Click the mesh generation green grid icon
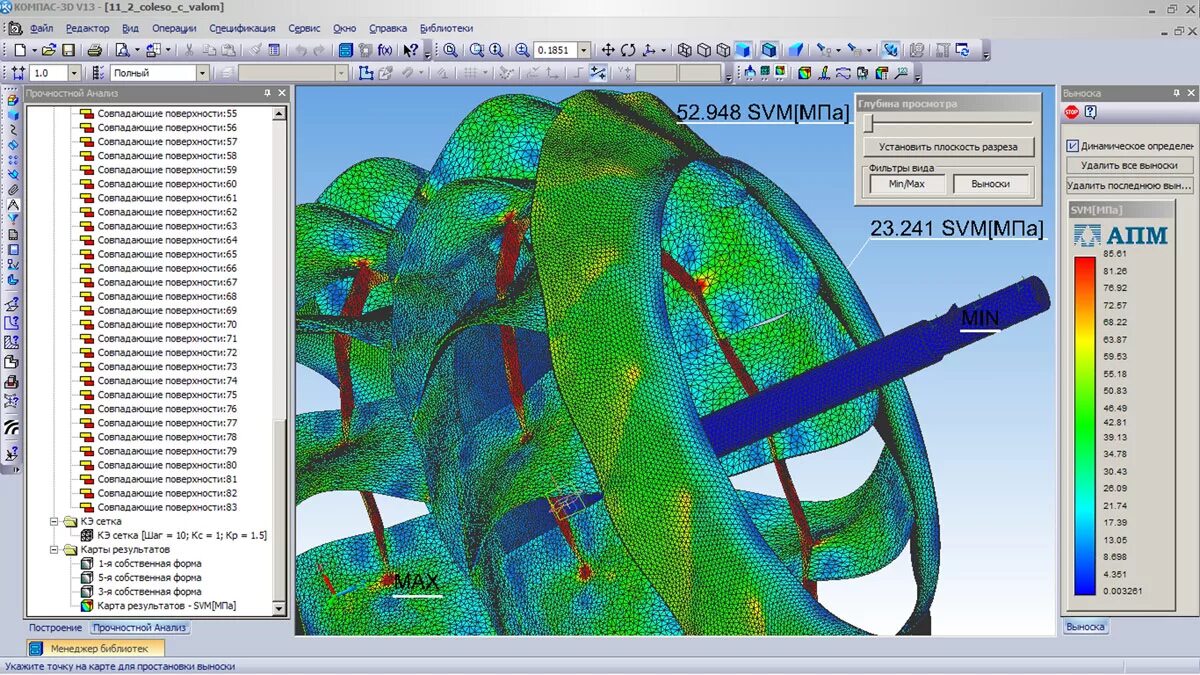The image size is (1200, 675). [x=764, y=72]
